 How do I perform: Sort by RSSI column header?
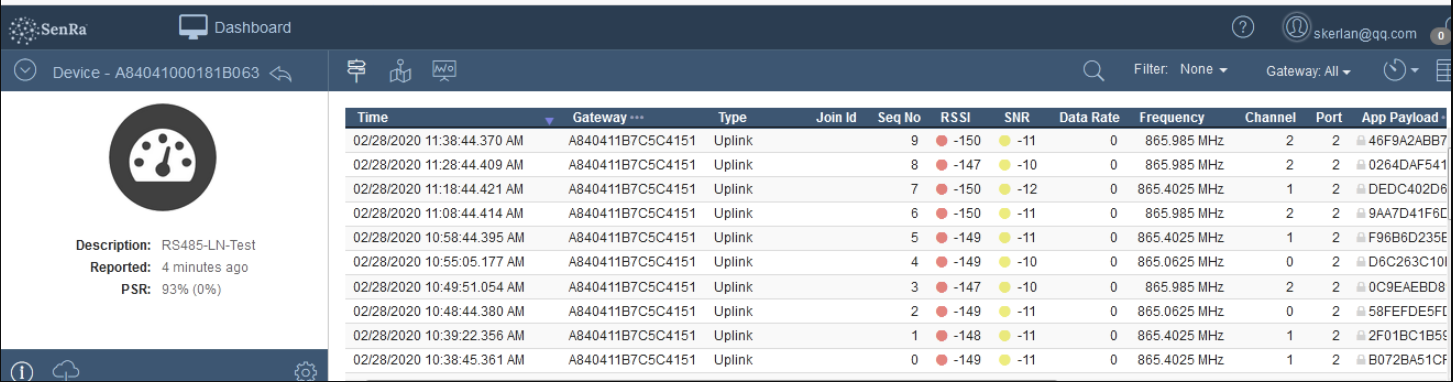coord(956,117)
